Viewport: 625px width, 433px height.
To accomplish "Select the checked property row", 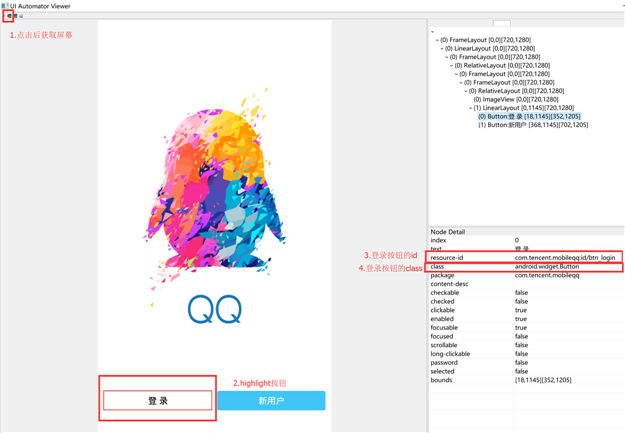I will (x=526, y=301).
